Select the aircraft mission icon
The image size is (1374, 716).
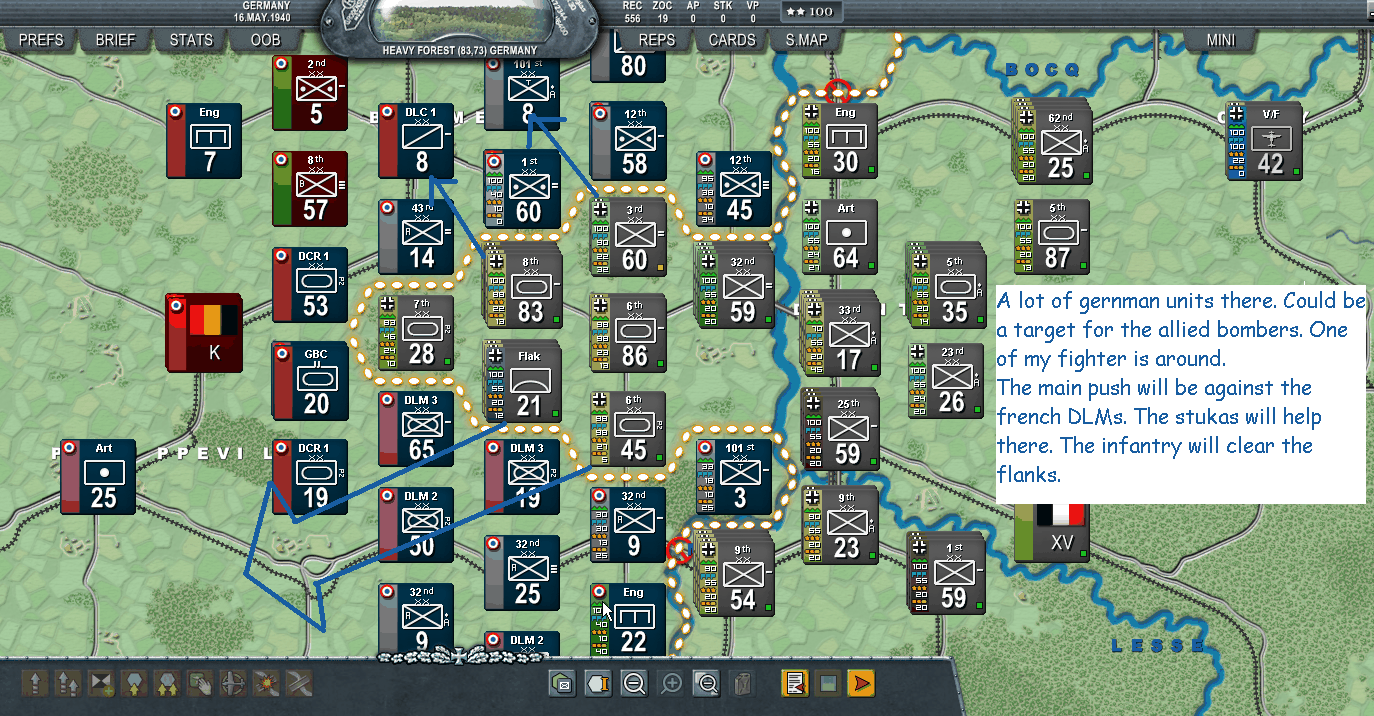point(234,684)
